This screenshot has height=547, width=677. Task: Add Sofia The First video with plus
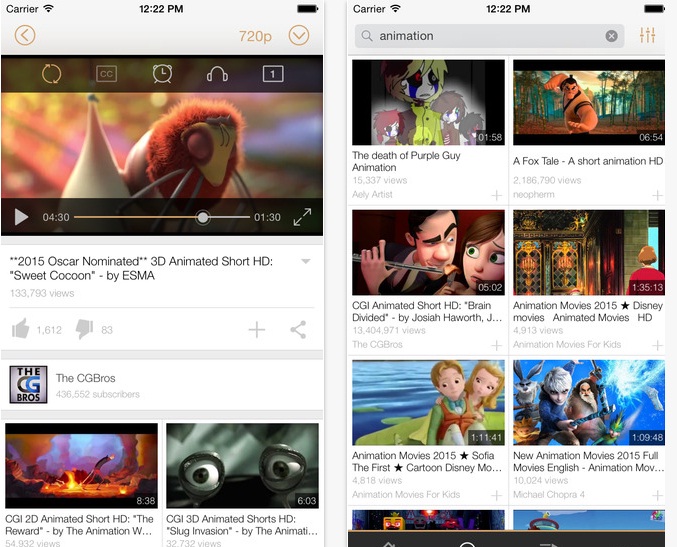tap(497, 496)
